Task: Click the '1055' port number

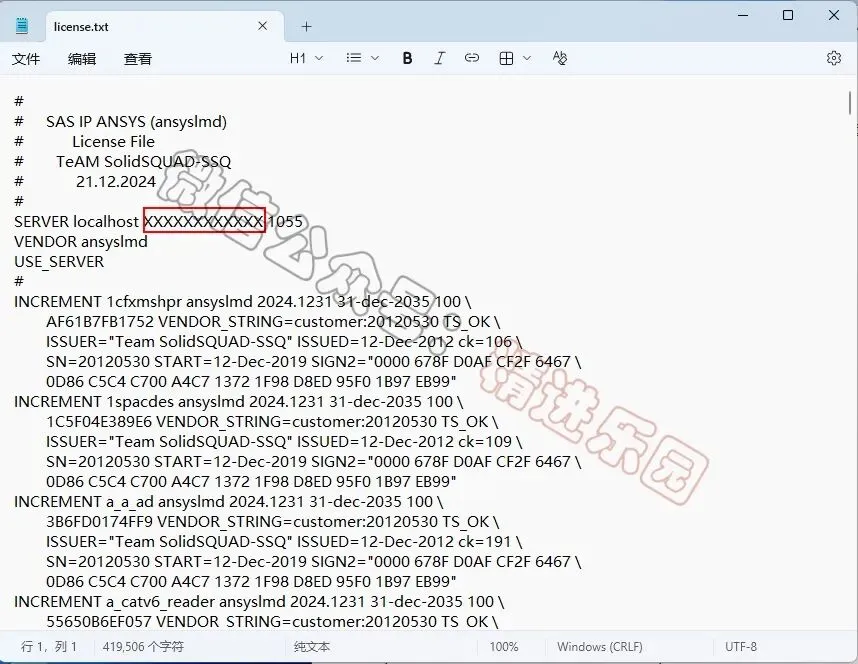Action: click(x=285, y=222)
